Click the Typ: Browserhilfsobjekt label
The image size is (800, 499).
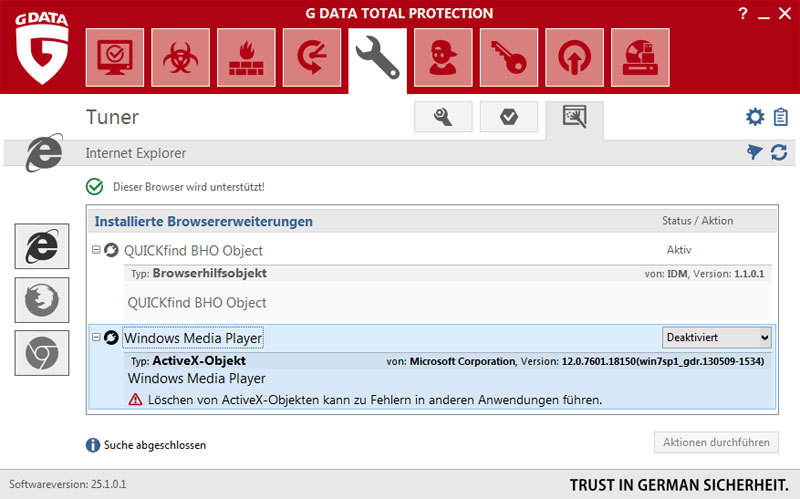pyautogui.click(x=198, y=273)
